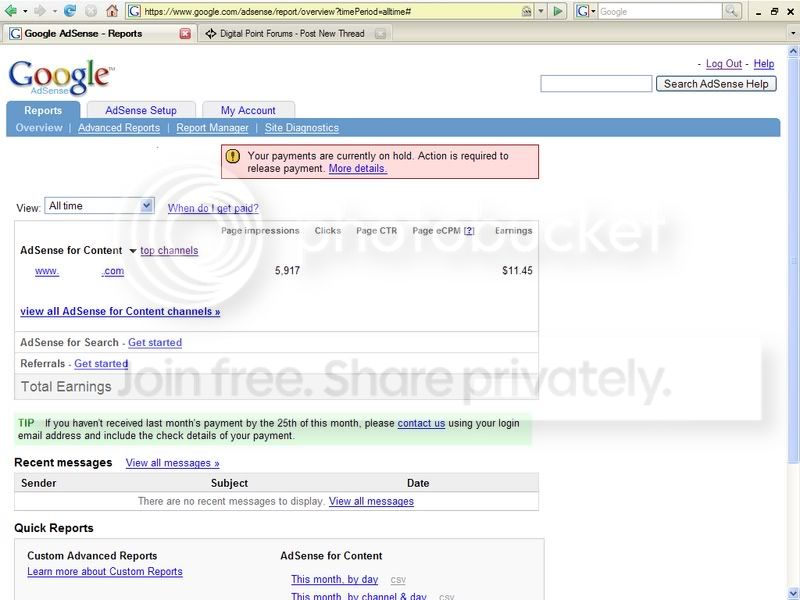Click view all AdSense for Content channels

[x=120, y=311]
